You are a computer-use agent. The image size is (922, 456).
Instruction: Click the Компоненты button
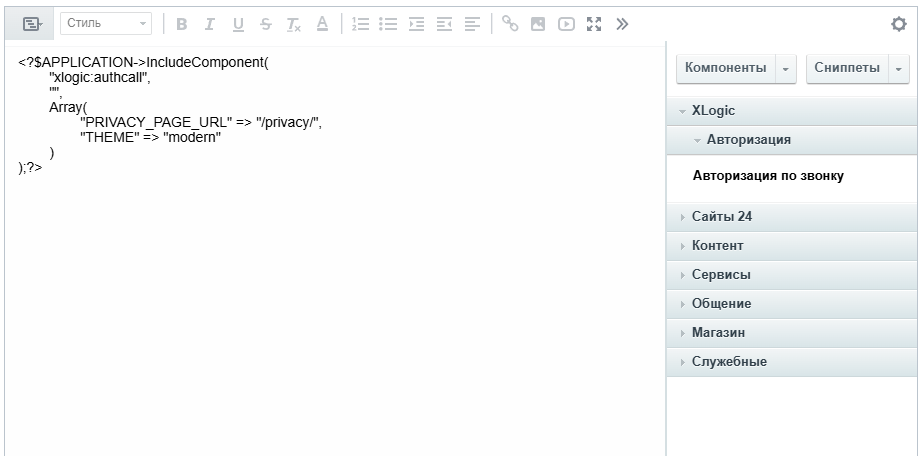pyautogui.click(x=725, y=68)
